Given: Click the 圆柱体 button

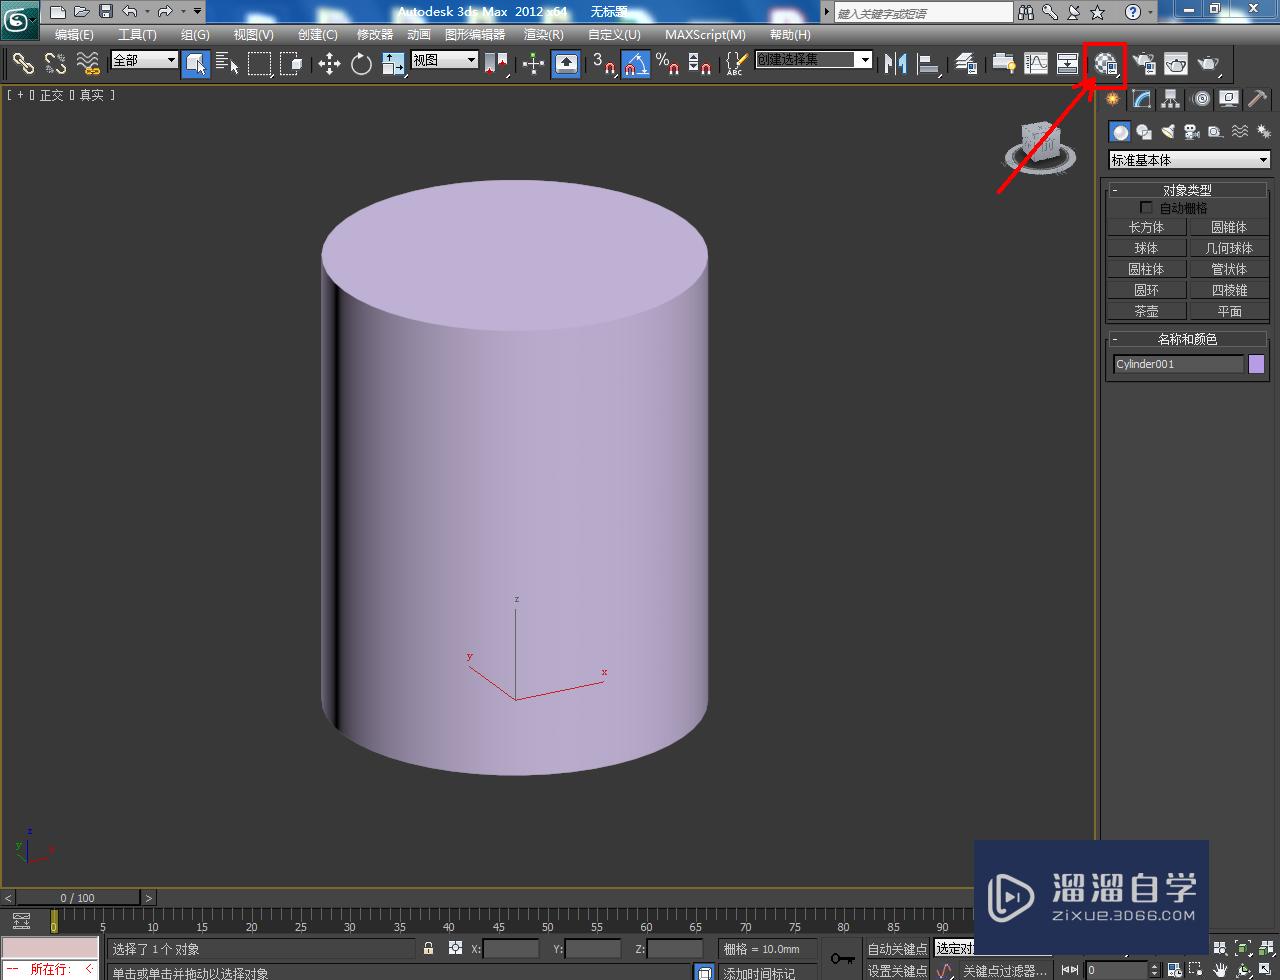Looking at the screenshot, I should coord(1146,269).
